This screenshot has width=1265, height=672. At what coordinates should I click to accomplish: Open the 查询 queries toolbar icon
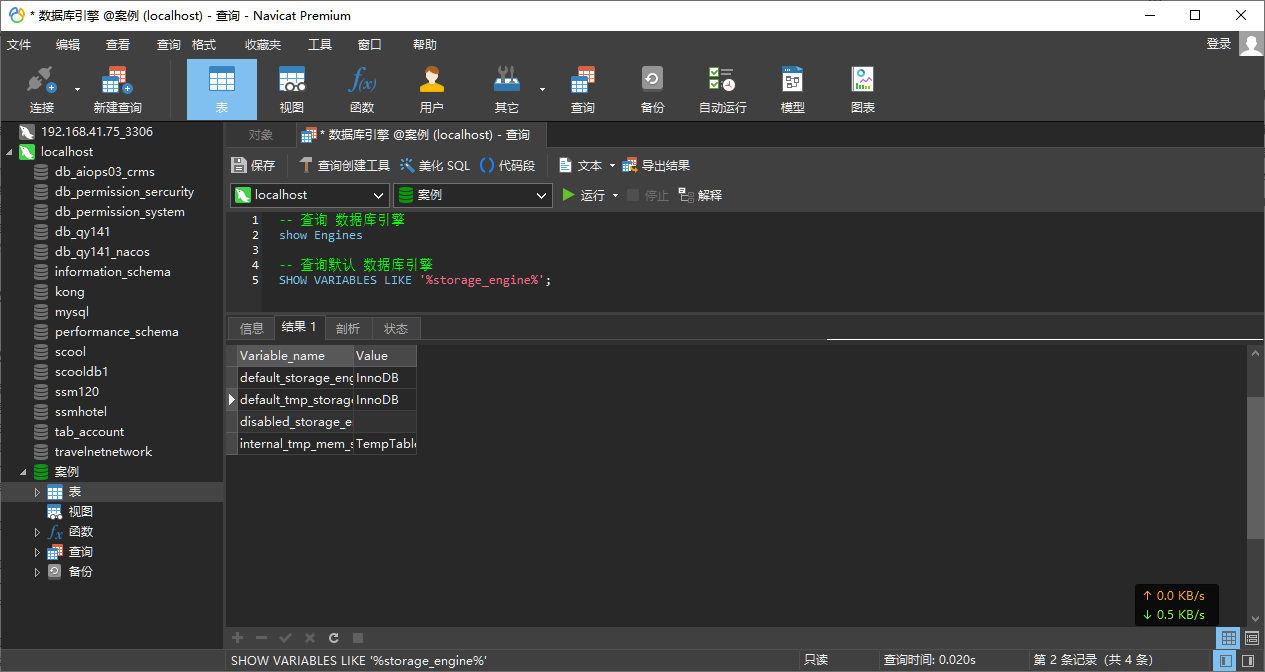[x=583, y=89]
